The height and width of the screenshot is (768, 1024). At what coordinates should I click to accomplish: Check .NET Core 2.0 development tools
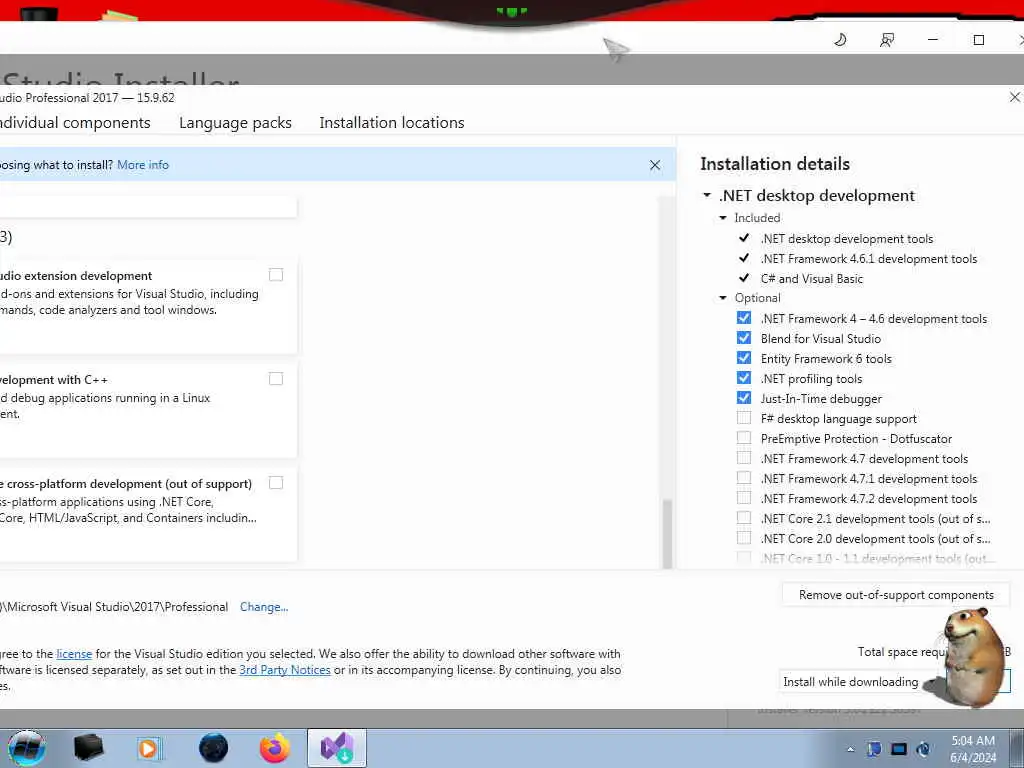point(744,538)
